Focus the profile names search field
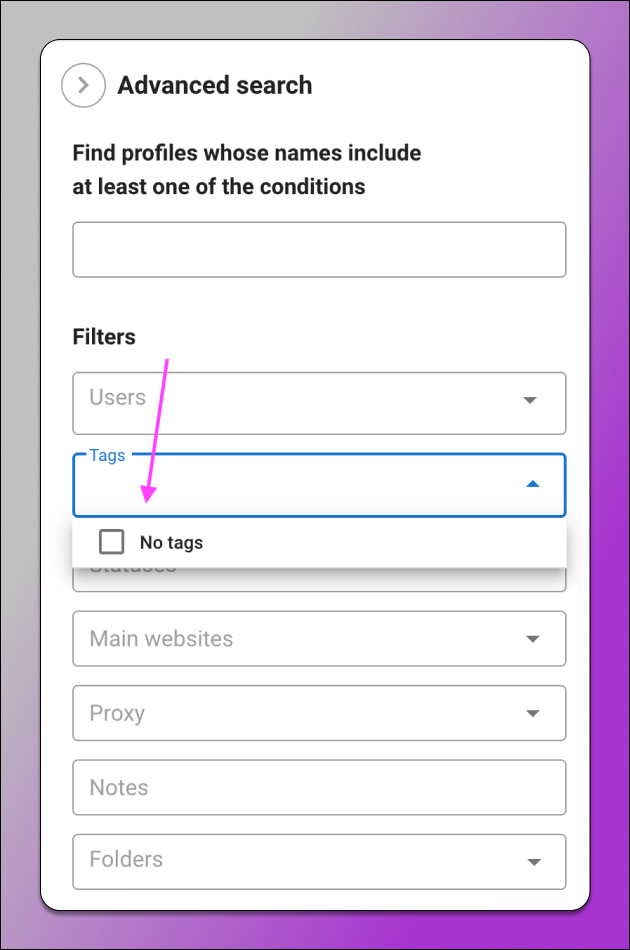630x950 pixels. pyautogui.click(x=319, y=250)
